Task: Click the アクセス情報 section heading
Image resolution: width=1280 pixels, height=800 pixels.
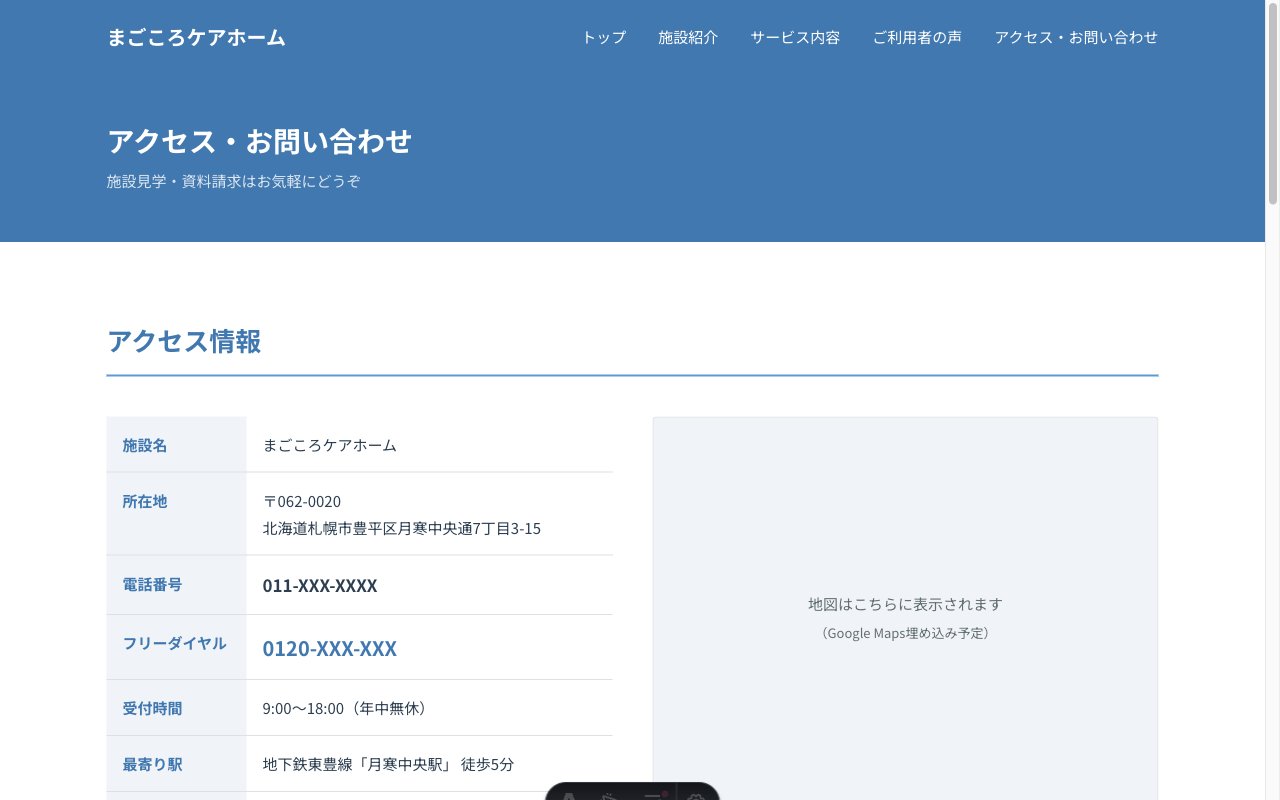Action: click(184, 342)
